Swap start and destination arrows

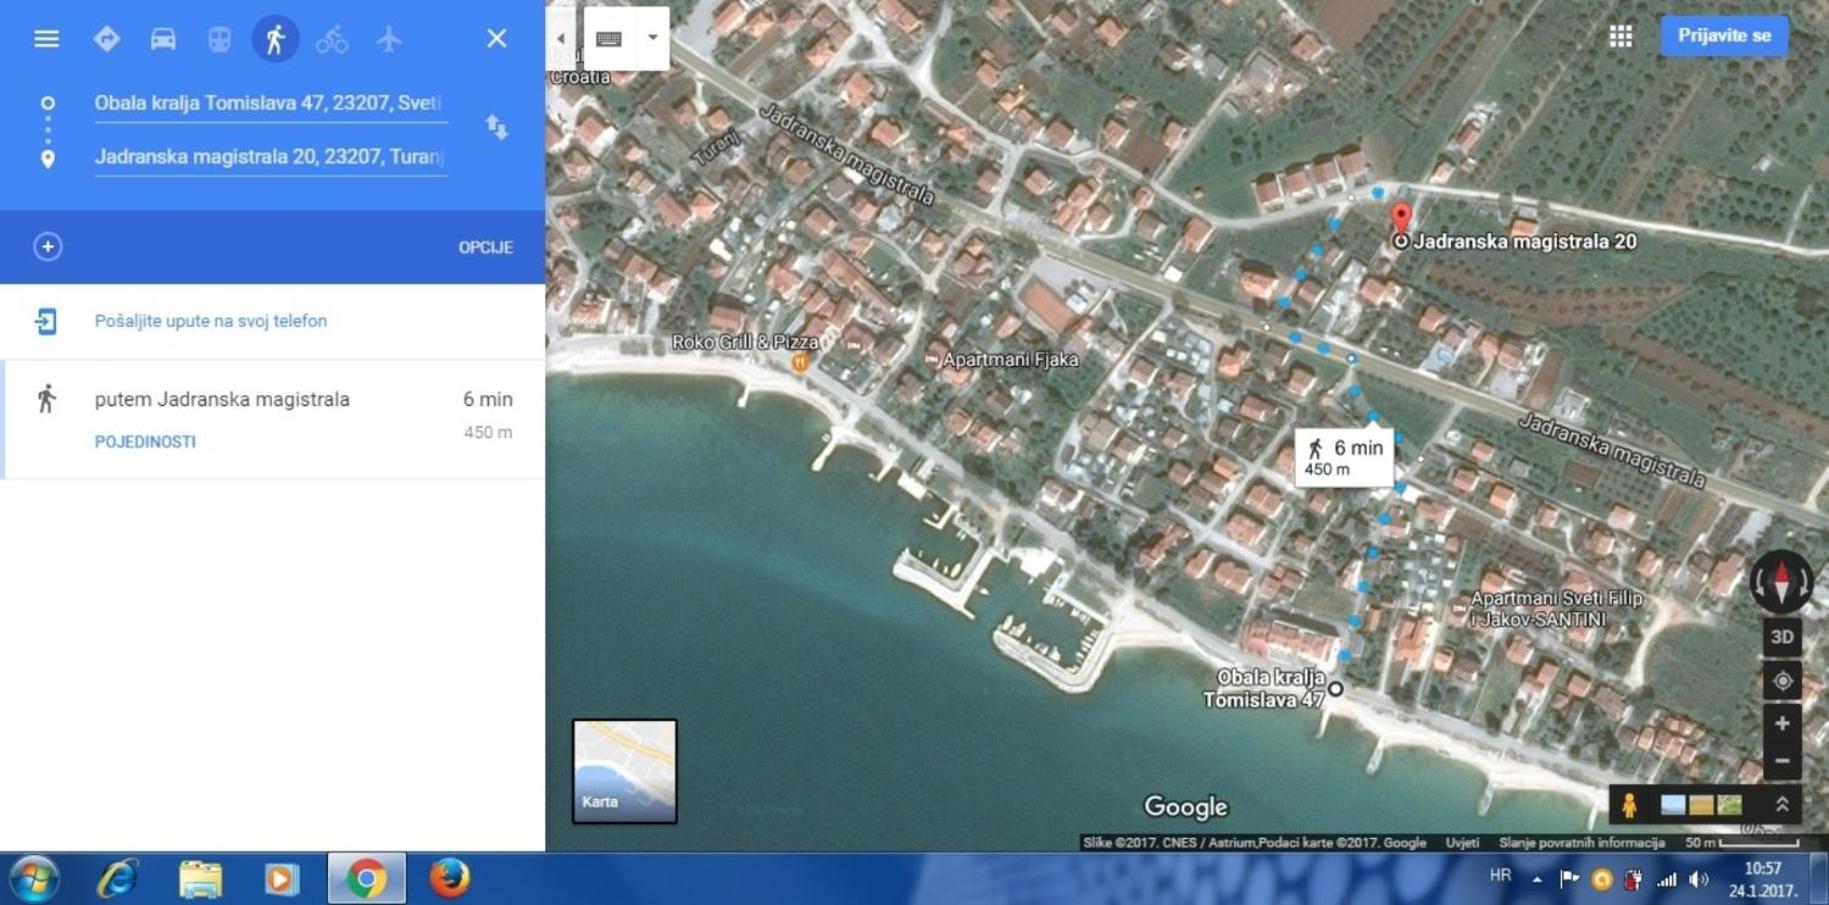click(497, 128)
